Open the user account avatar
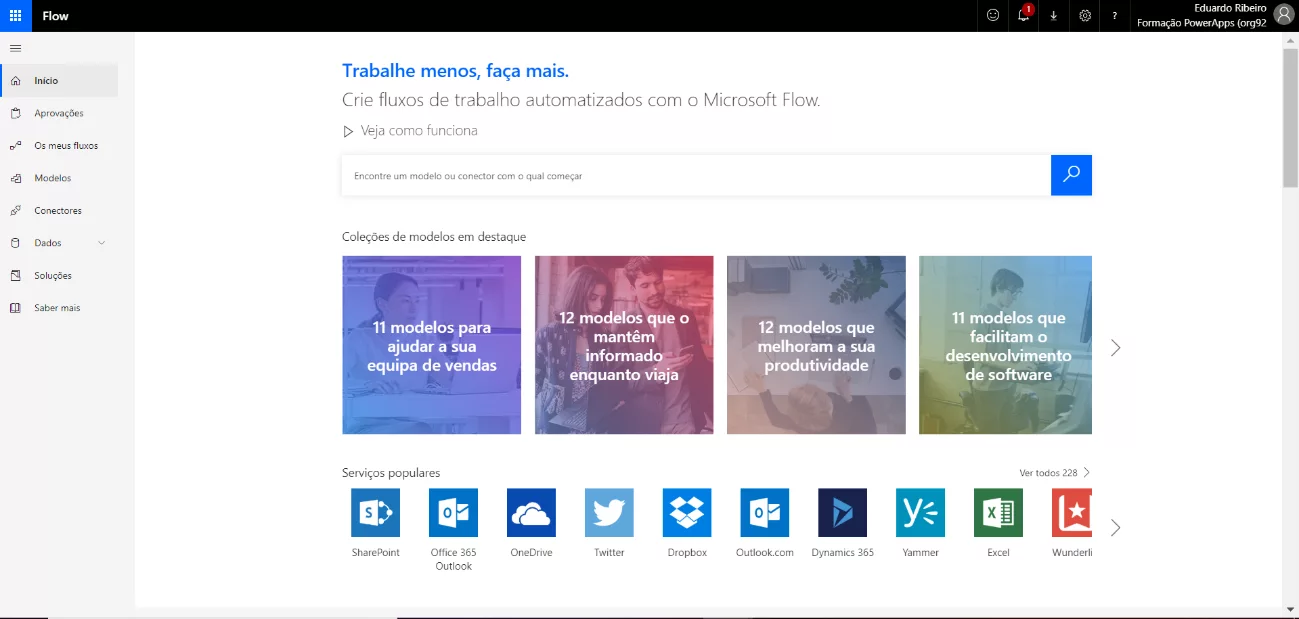This screenshot has height=619, width=1299. point(1283,15)
